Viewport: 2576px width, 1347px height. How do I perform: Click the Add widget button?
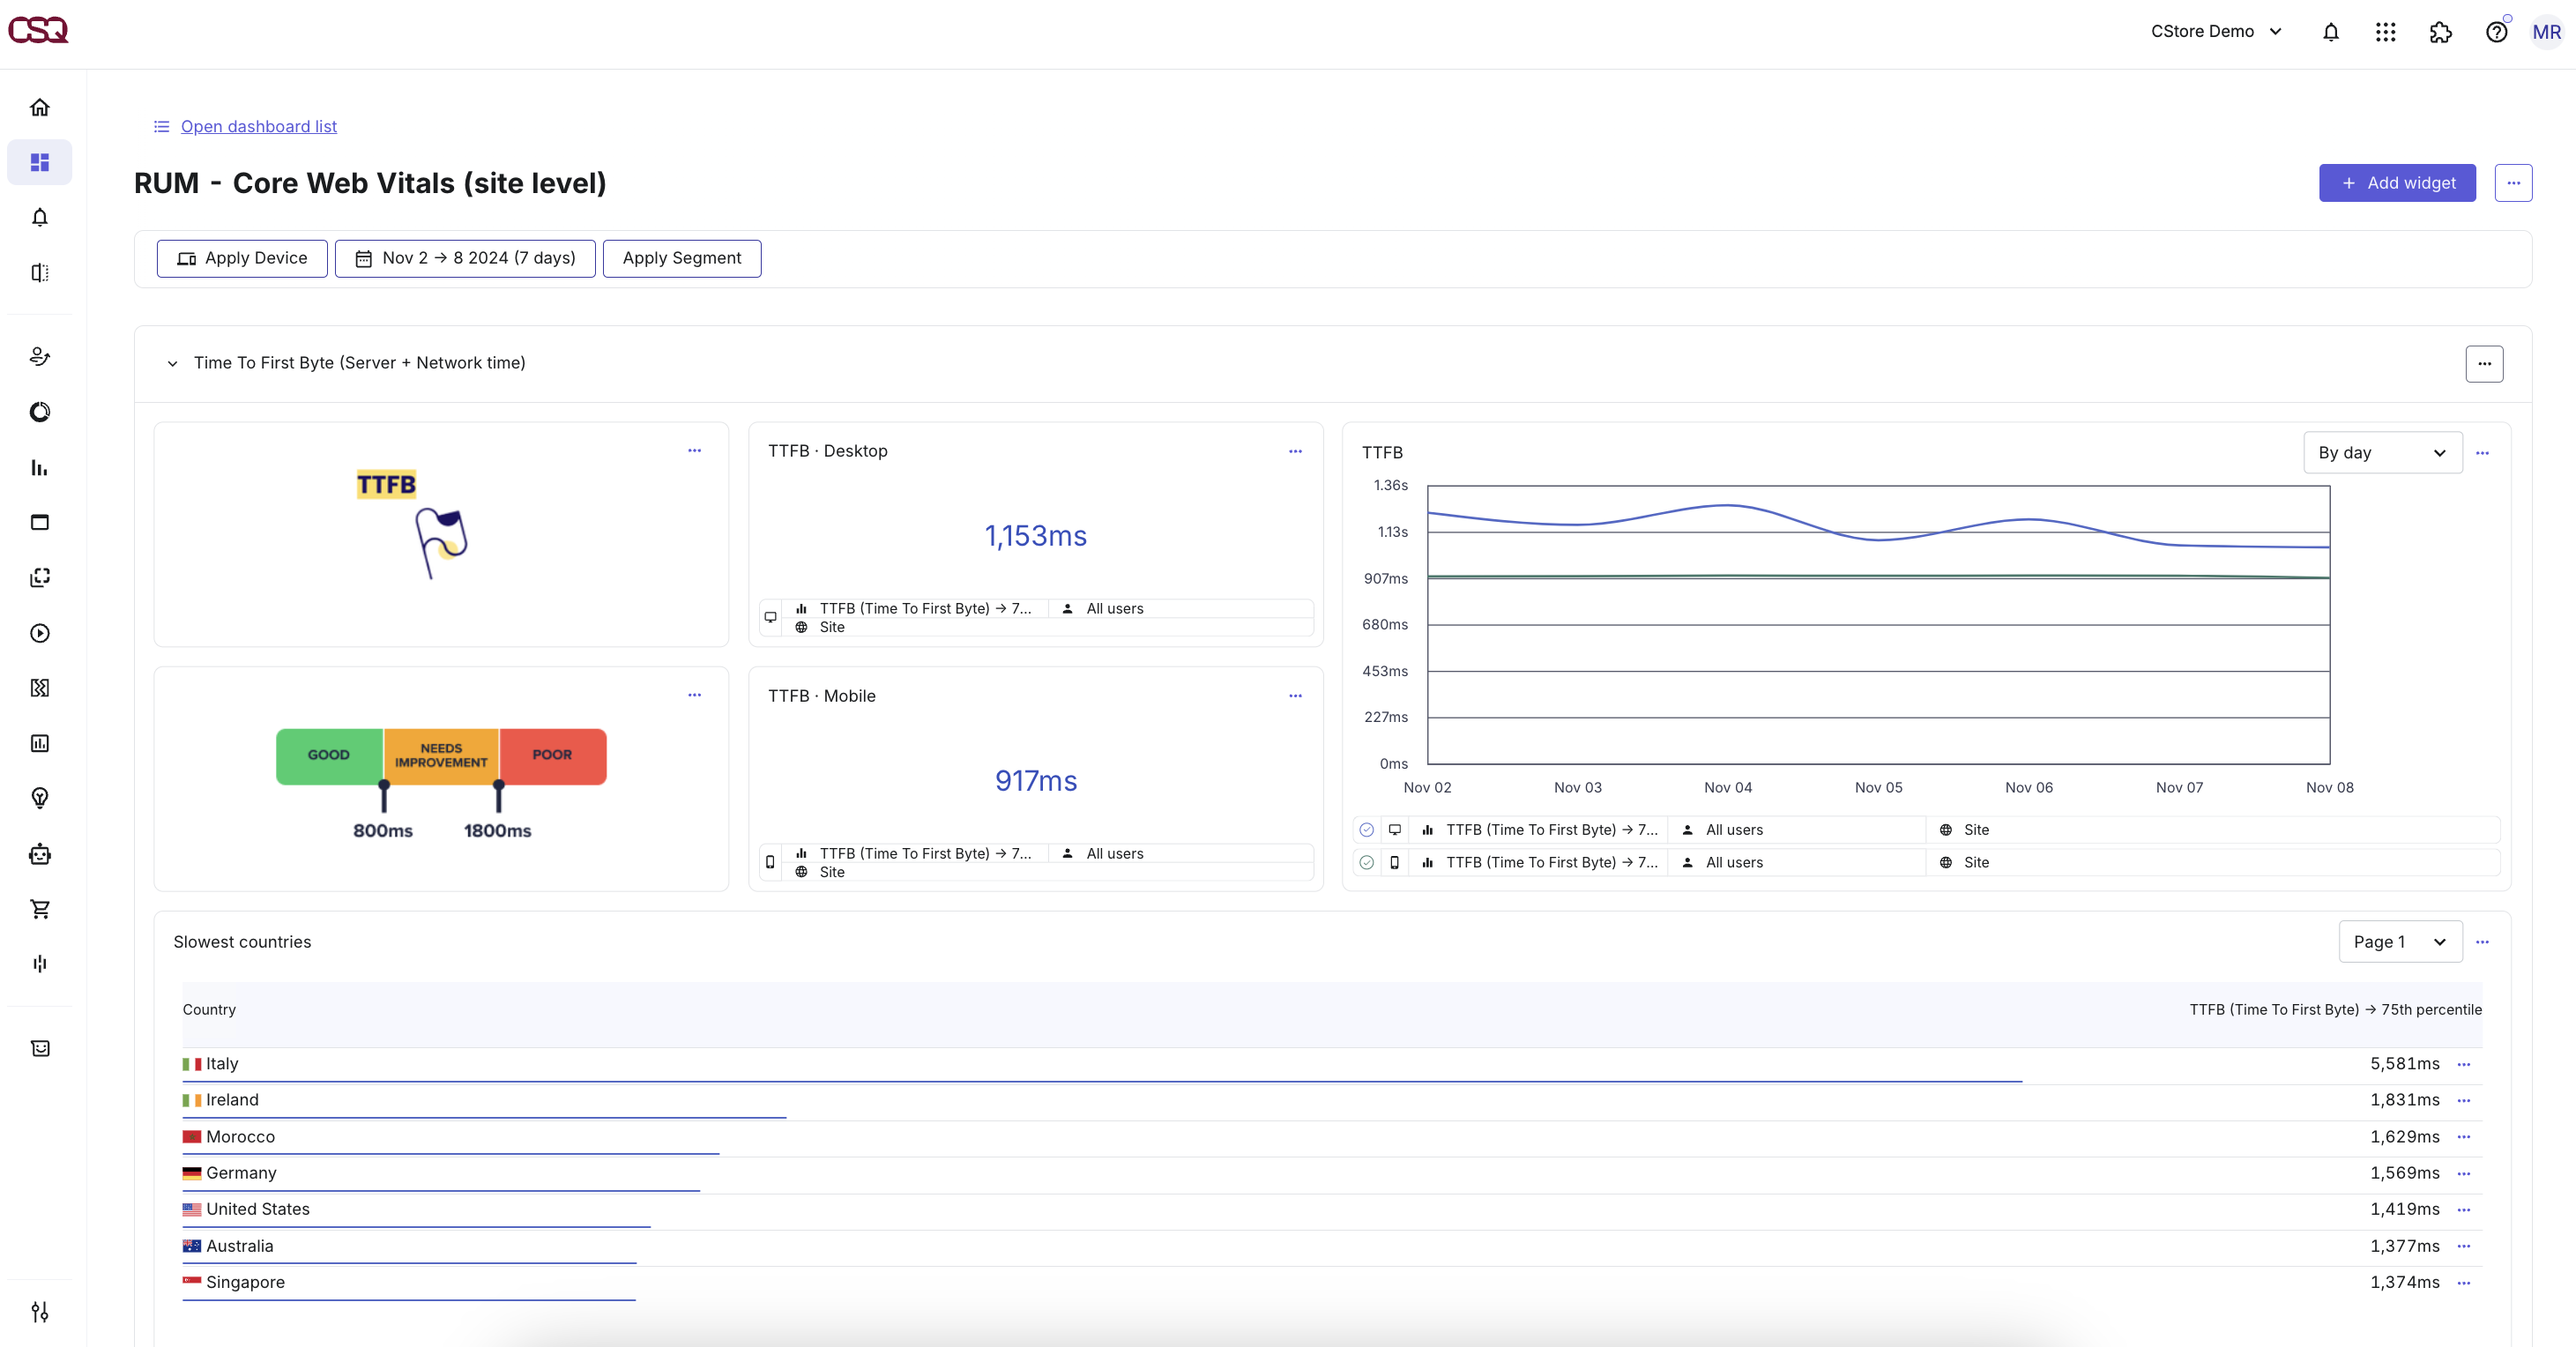tap(2397, 183)
